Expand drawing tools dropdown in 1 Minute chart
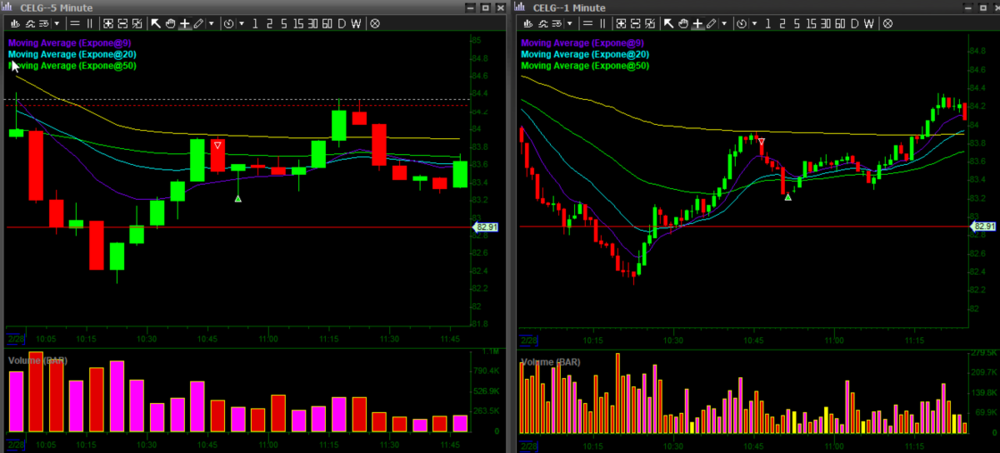 pyautogui.click(x=724, y=23)
